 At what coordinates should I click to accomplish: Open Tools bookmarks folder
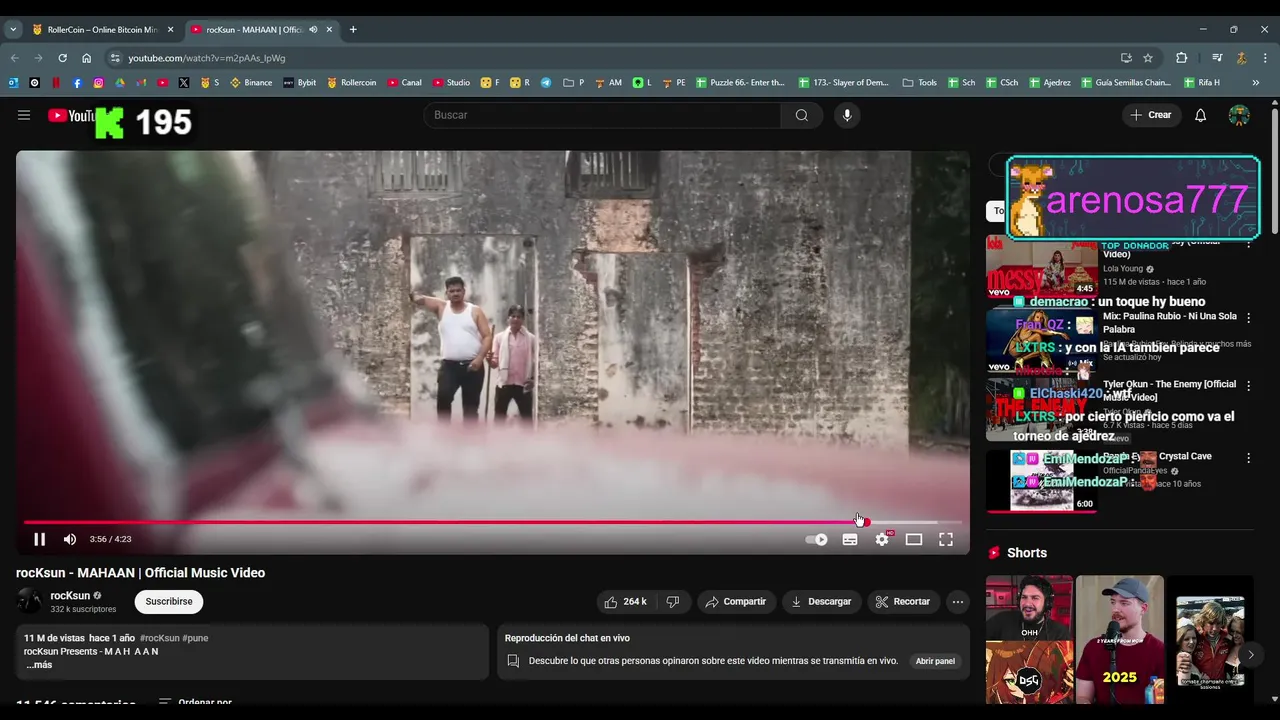(x=920, y=83)
